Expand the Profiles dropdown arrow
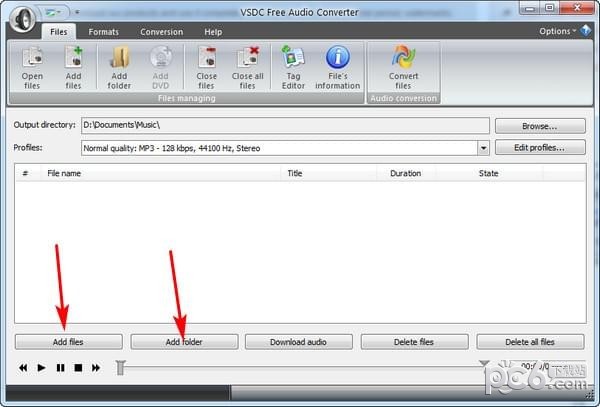600x407 pixels. pos(483,148)
